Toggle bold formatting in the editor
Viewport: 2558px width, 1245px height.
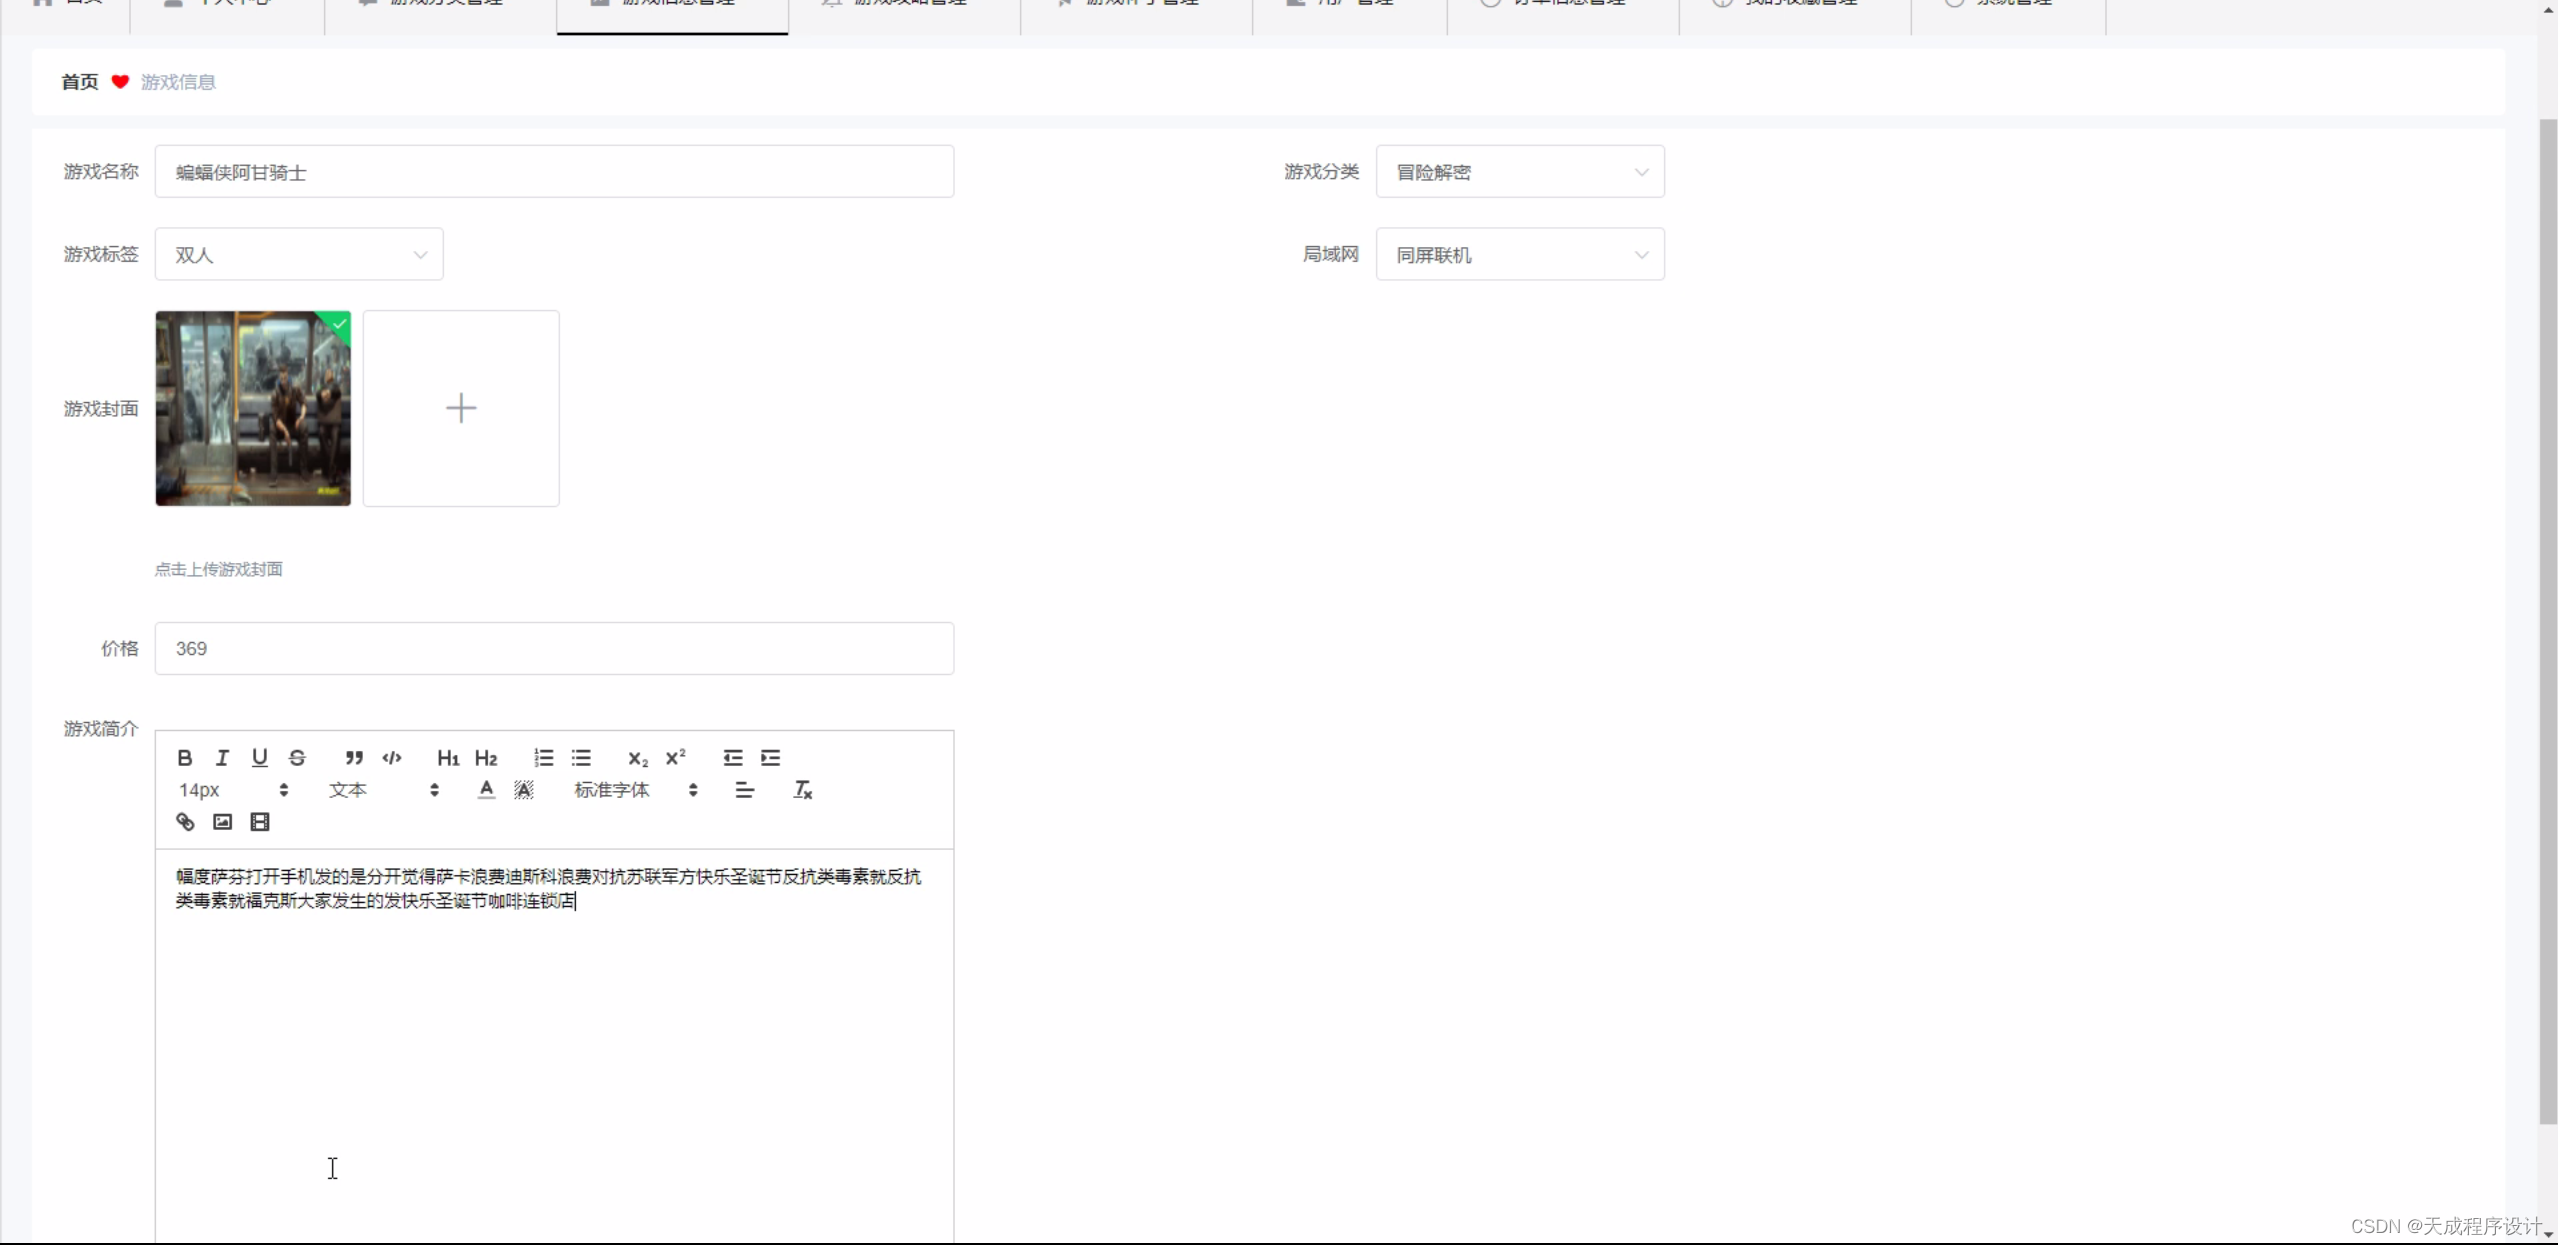point(184,757)
